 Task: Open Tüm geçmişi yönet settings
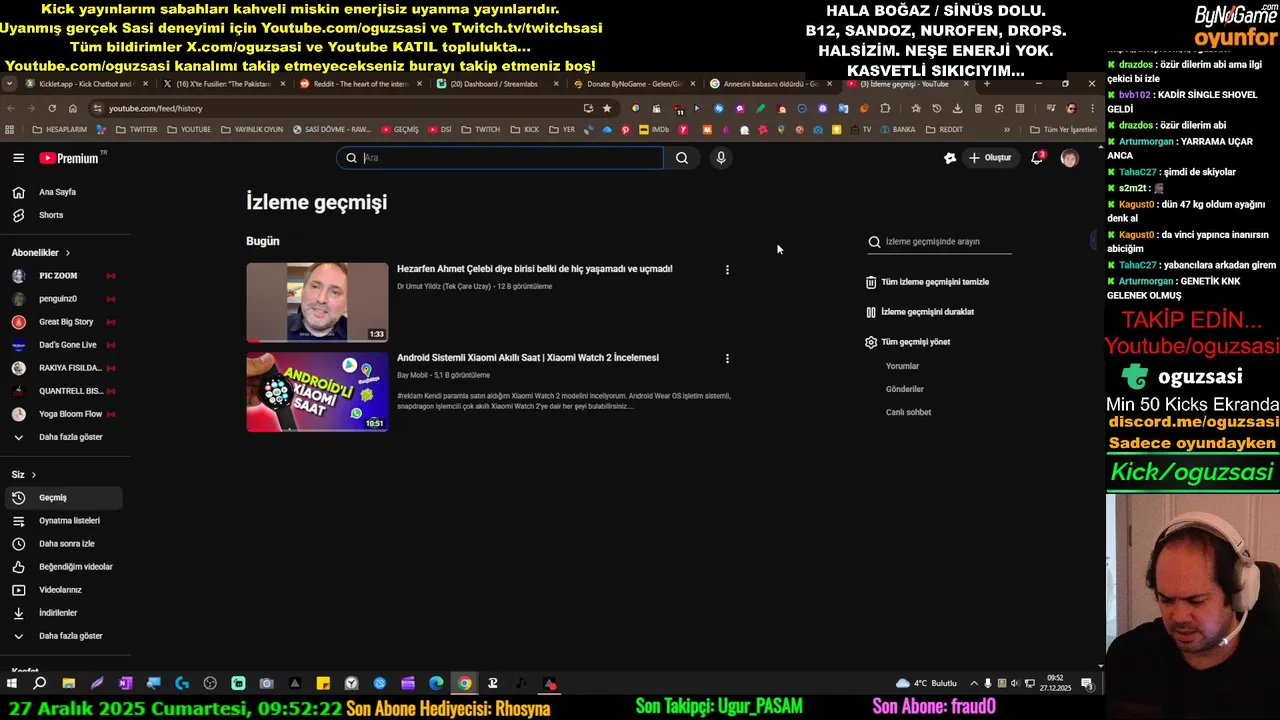pos(908,342)
